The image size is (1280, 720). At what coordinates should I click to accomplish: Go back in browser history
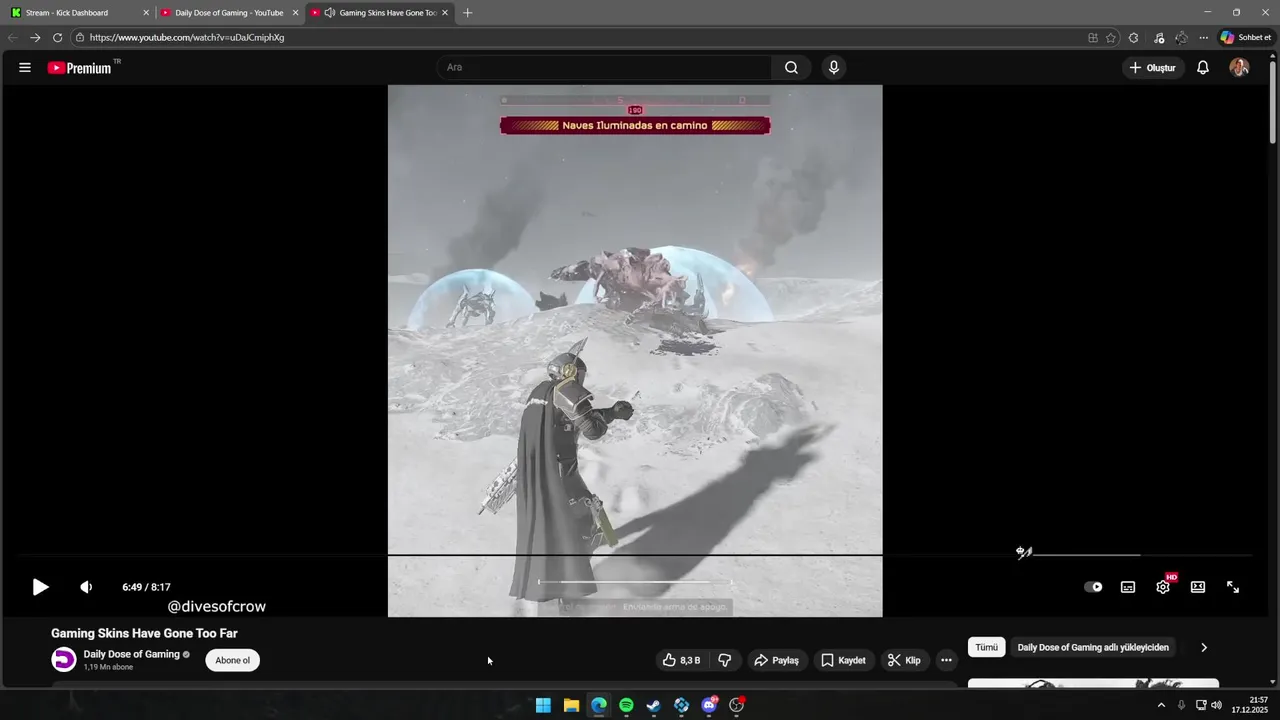13,37
